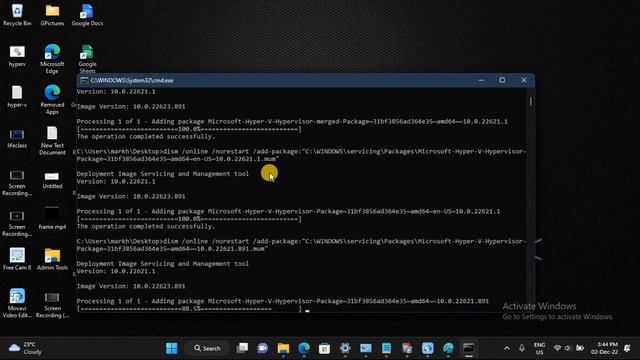Click the 88.5% progress bar line
640x360 pixels.
[x=189, y=309]
